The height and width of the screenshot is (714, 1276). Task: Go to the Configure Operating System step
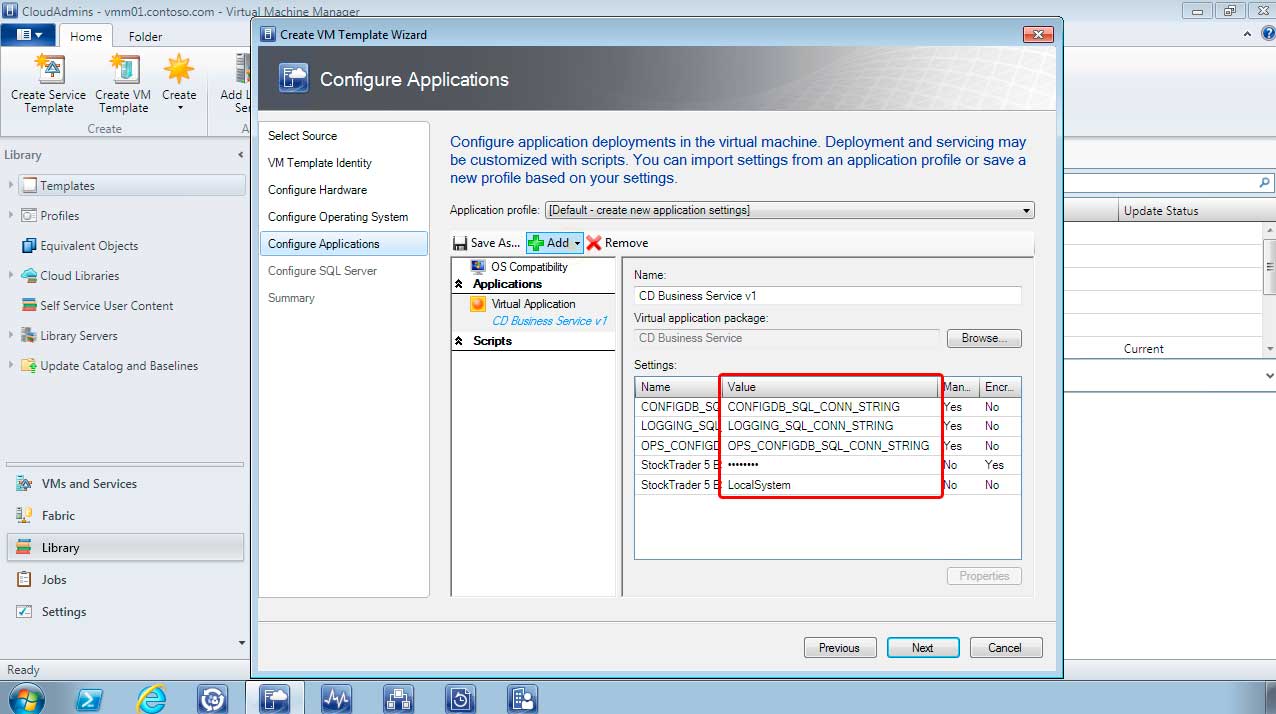(x=338, y=217)
